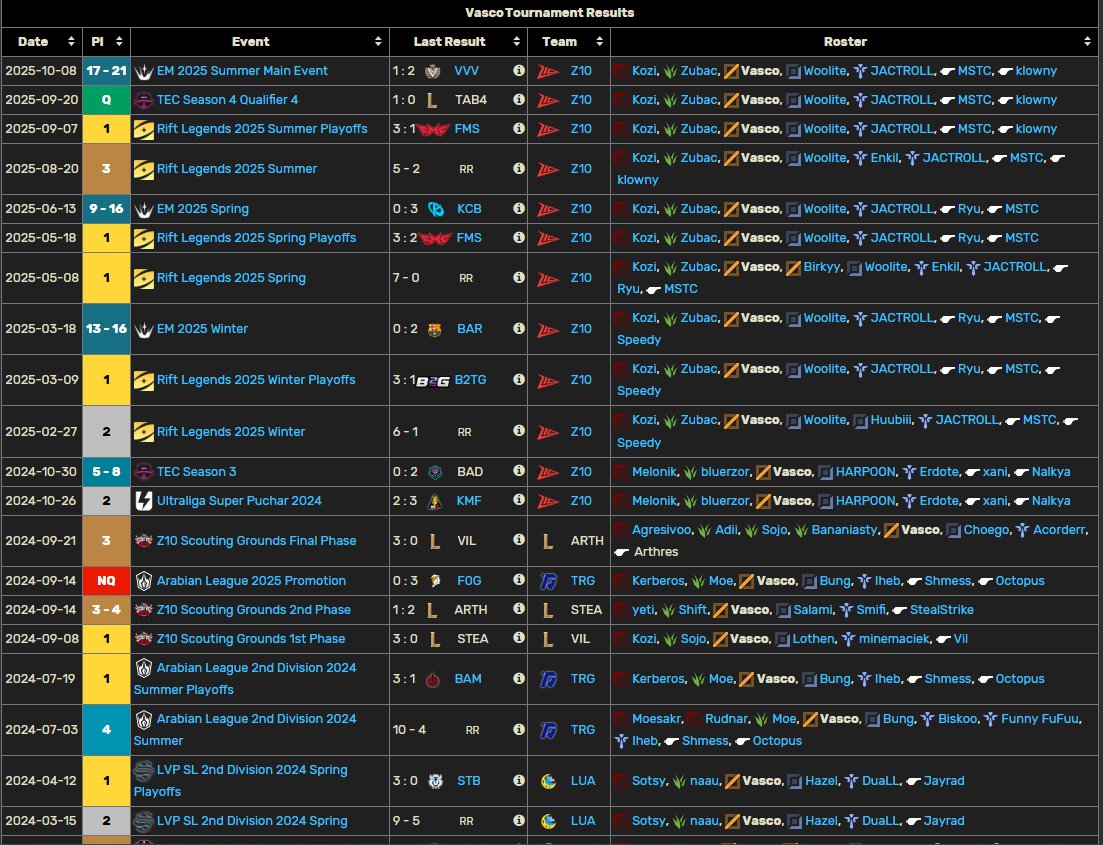Click player Huubiii in Rift Legends 2025 Winter roster

point(893,419)
